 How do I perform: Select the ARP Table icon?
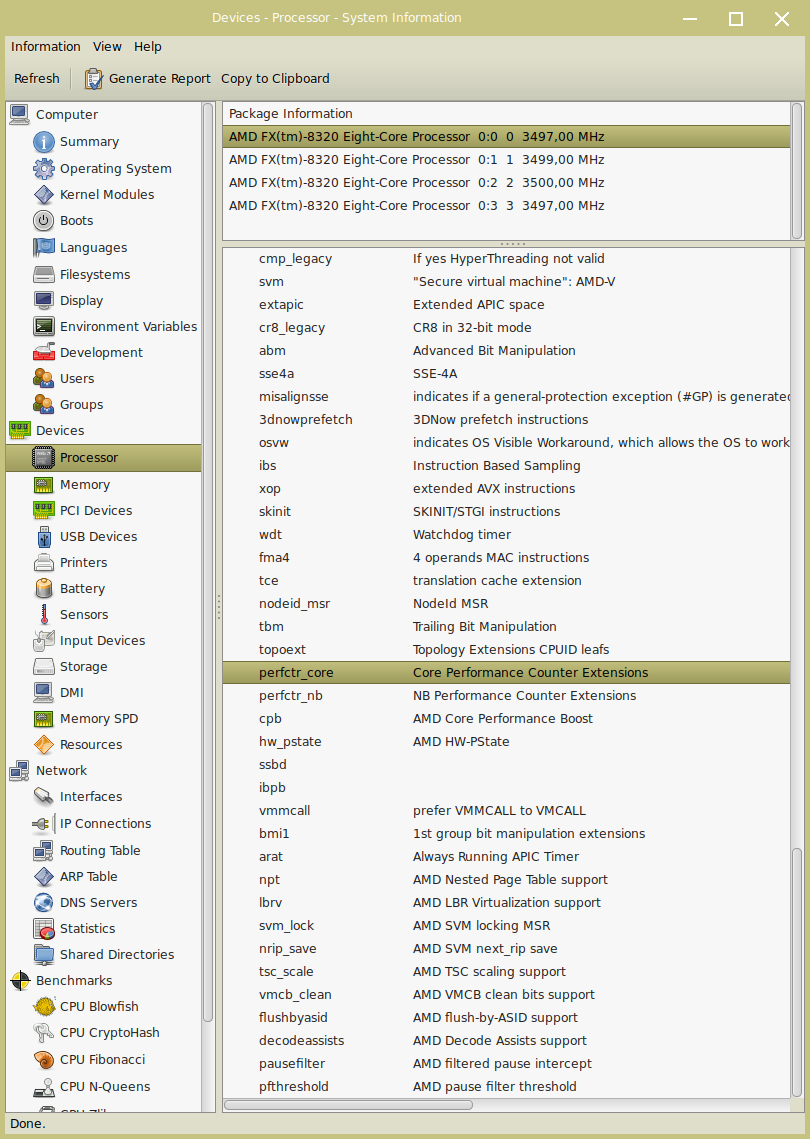[44, 877]
